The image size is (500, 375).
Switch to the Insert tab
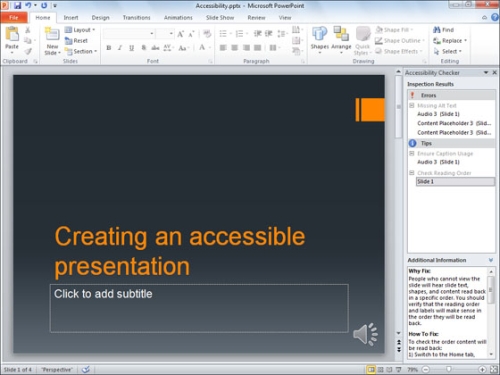tap(71, 18)
